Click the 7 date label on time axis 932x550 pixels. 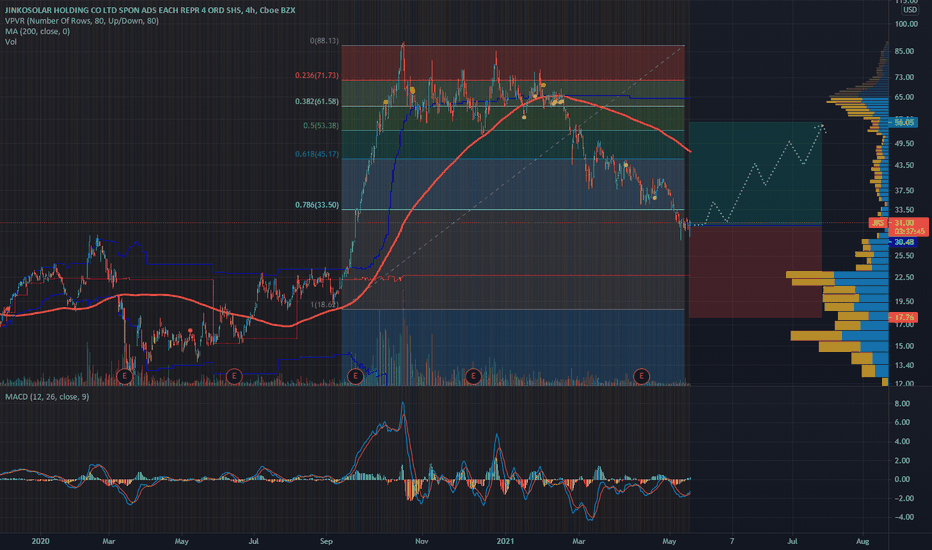[732, 541]
